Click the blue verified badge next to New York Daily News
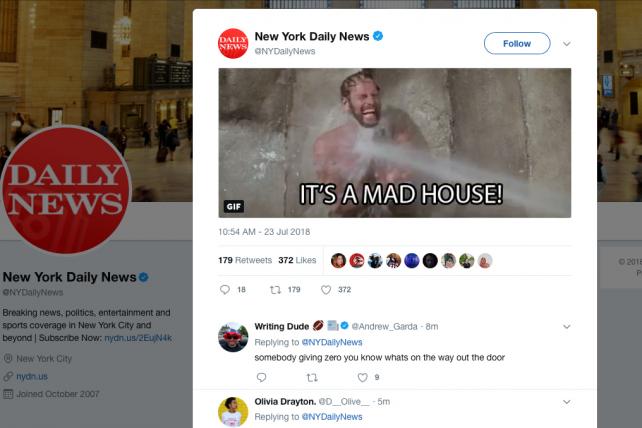The width and height of the screenshot is (642, 428). click(378, 36)
